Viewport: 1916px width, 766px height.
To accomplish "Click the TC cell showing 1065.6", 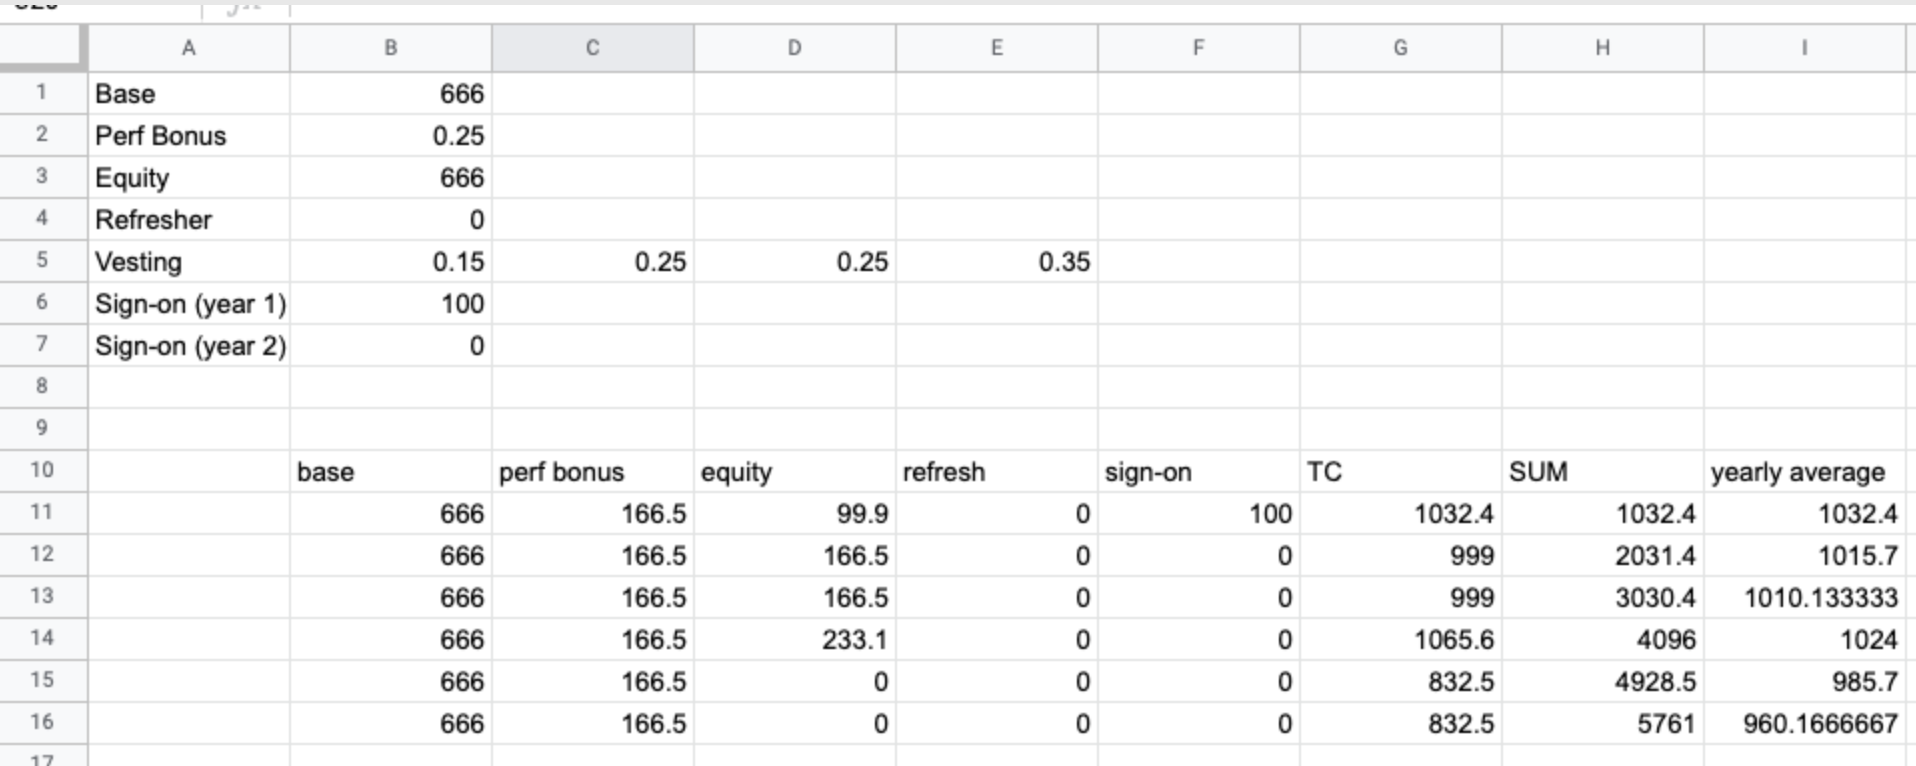I will [x=1400, y=640].
